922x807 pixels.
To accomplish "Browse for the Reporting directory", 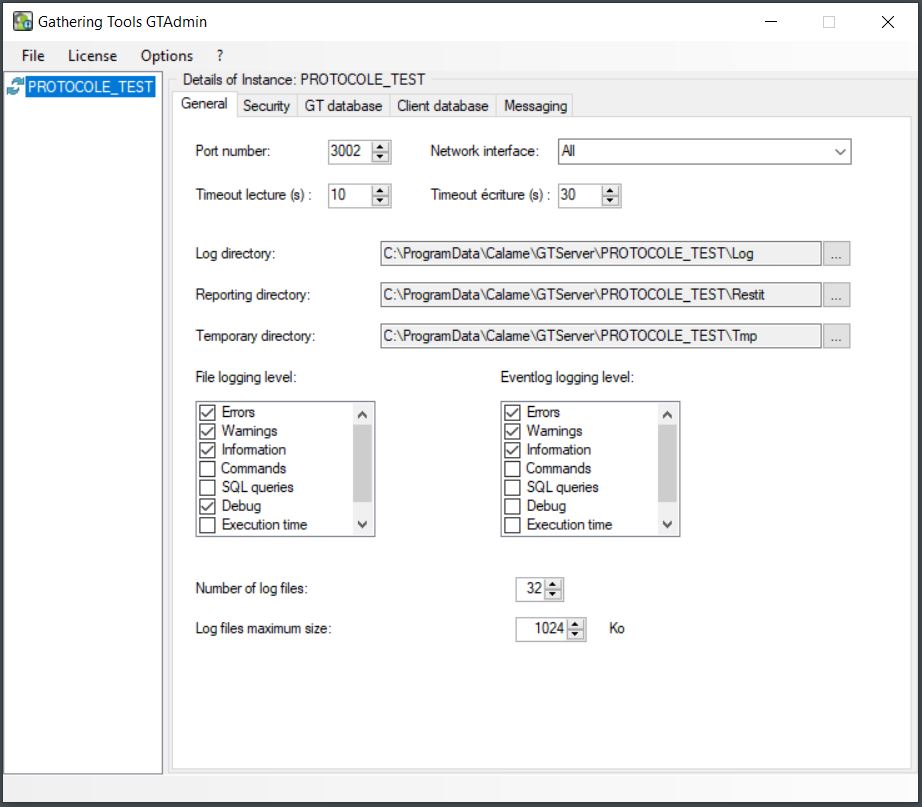I will 836,295.
